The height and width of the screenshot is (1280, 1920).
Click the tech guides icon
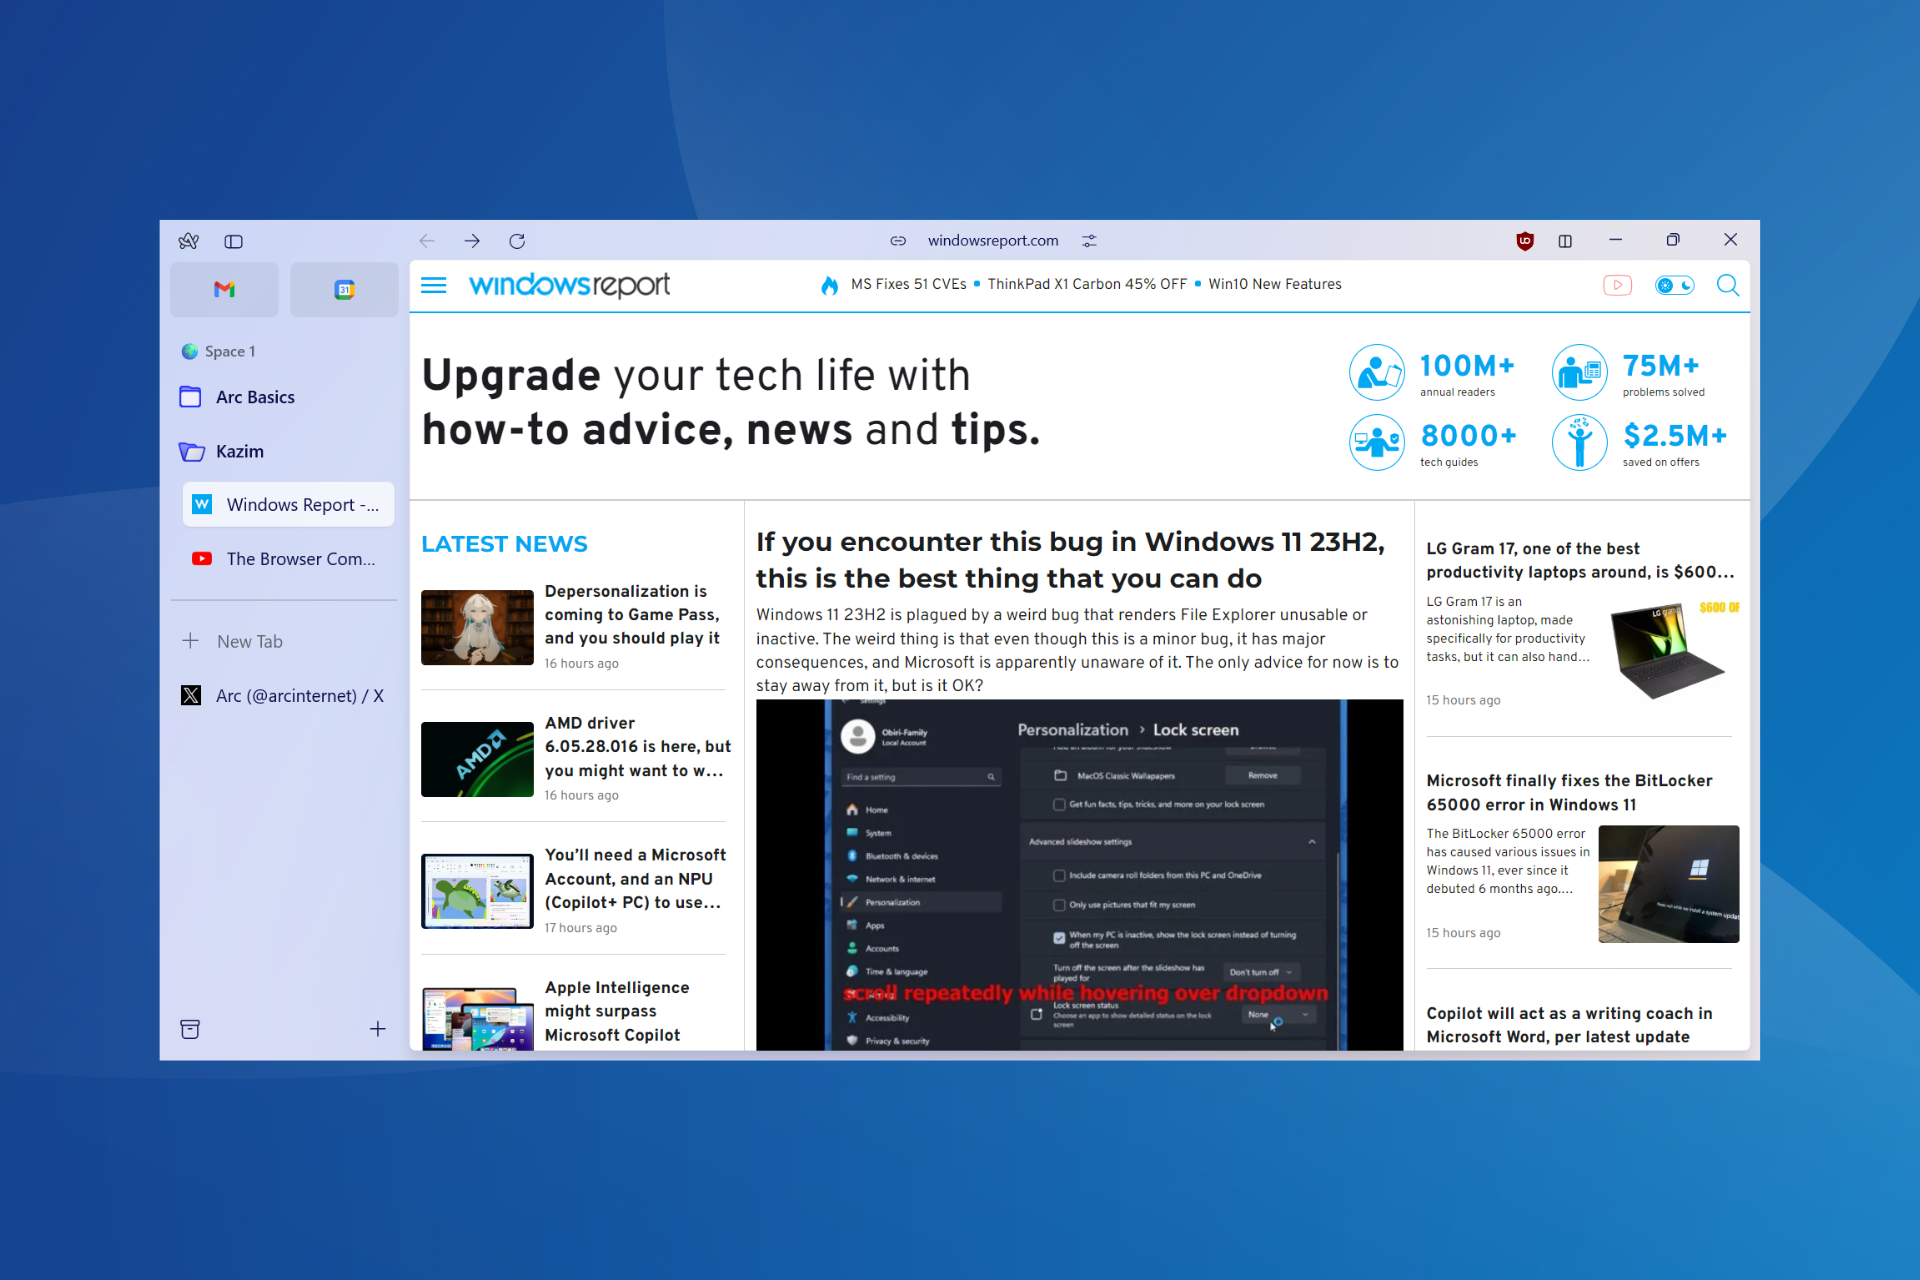1377,442
